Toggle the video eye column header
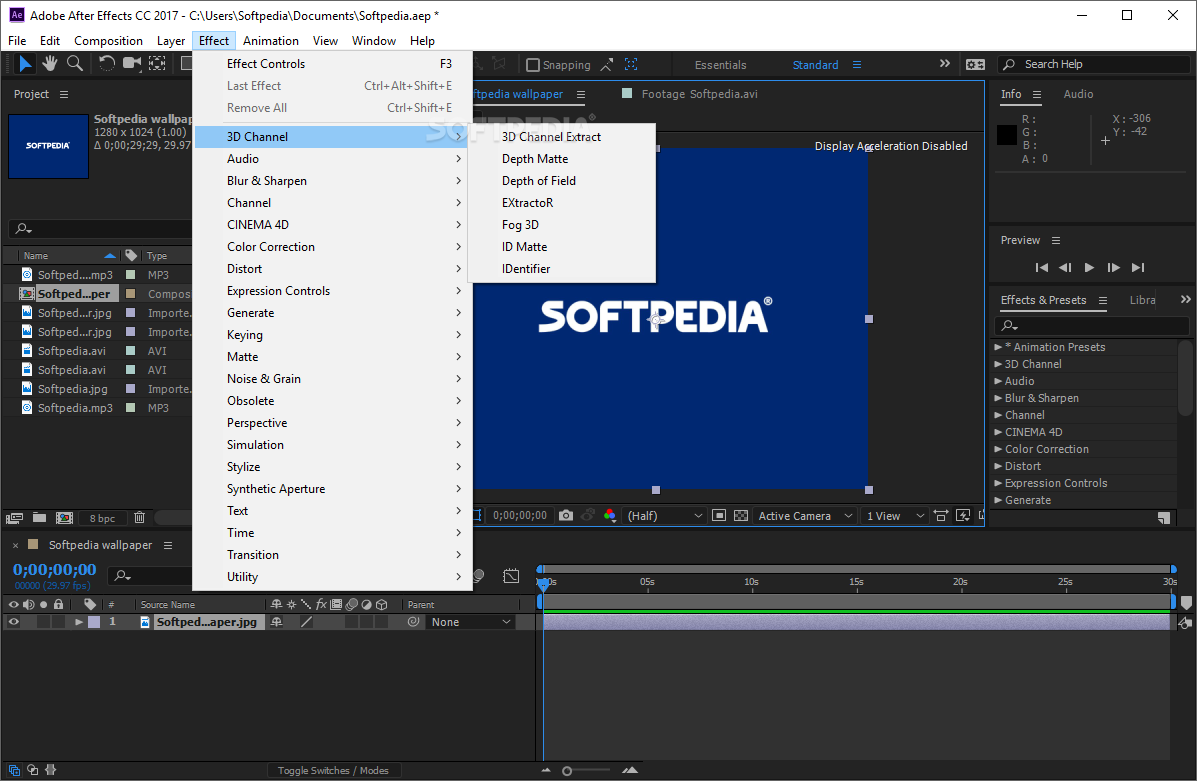 [x=14, y=604]
